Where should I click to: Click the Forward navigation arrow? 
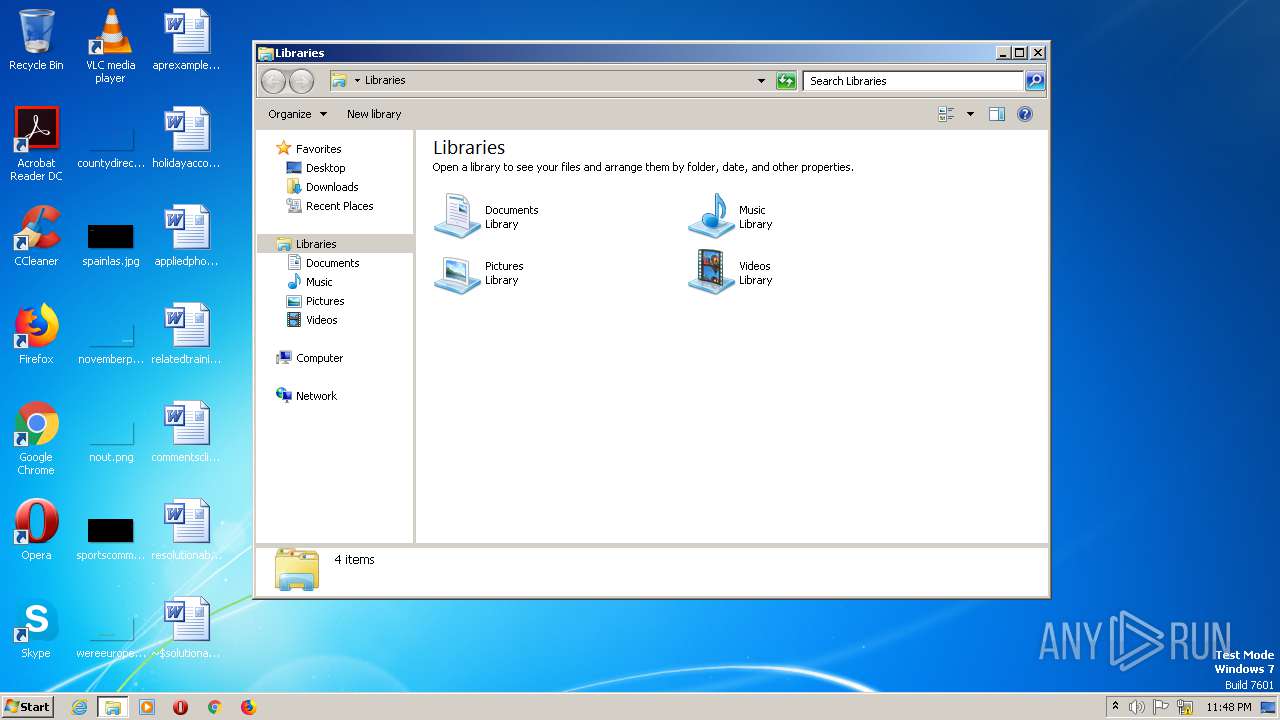coord(301,81)
